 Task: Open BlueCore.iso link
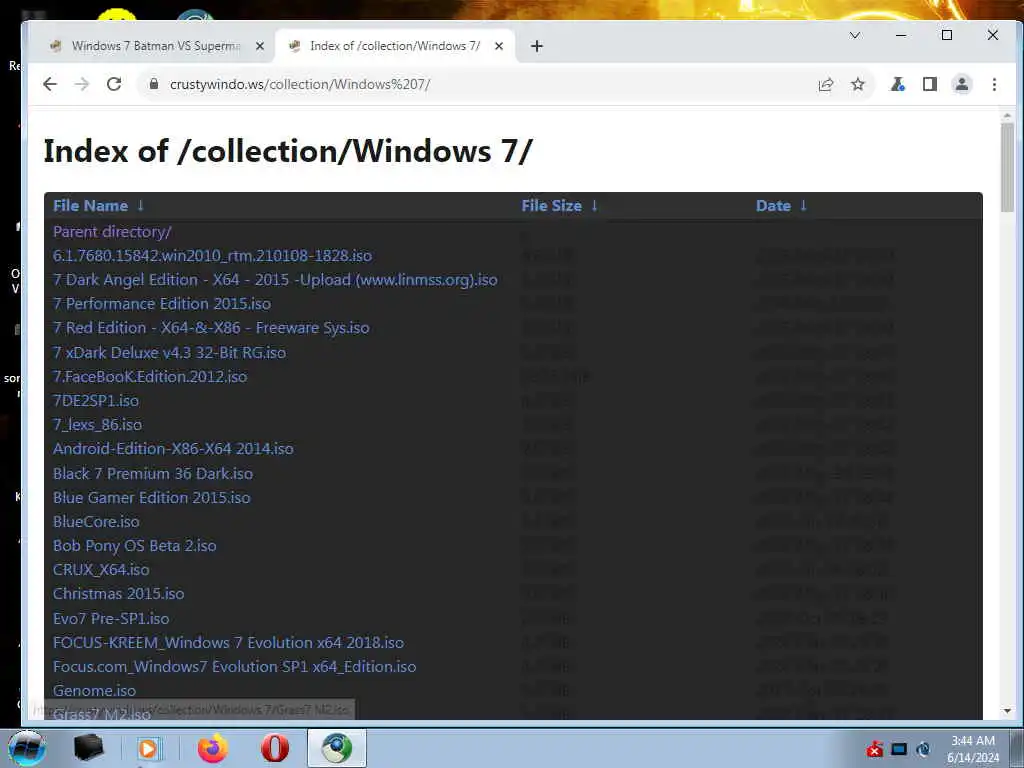pyautogui.click(x=96, y=522)
